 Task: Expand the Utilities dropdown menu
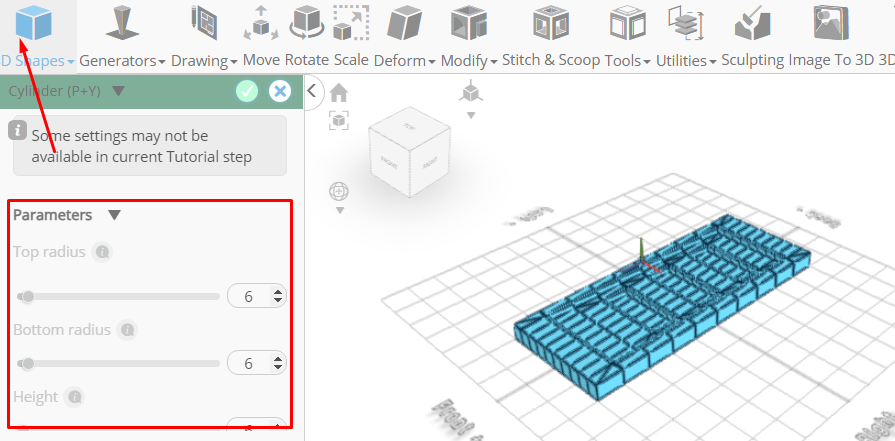(712, 62)
